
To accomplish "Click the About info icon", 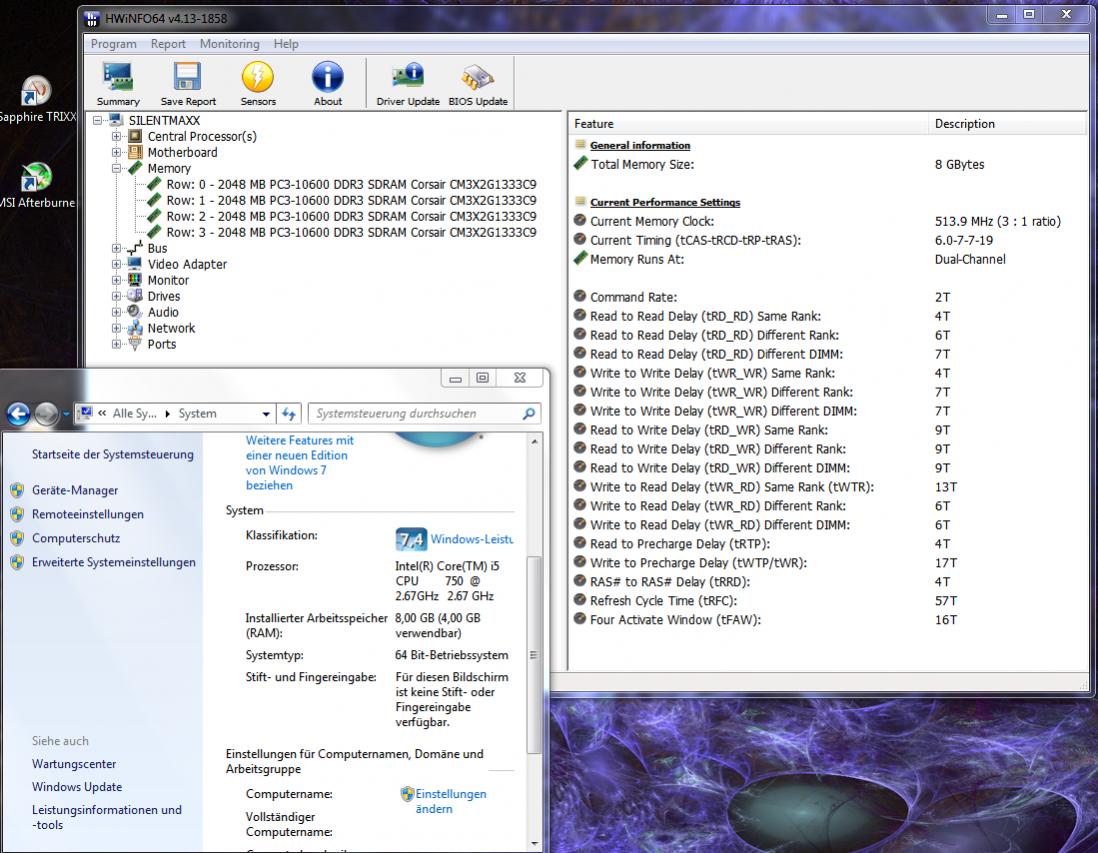I will (x=328, y=83).
